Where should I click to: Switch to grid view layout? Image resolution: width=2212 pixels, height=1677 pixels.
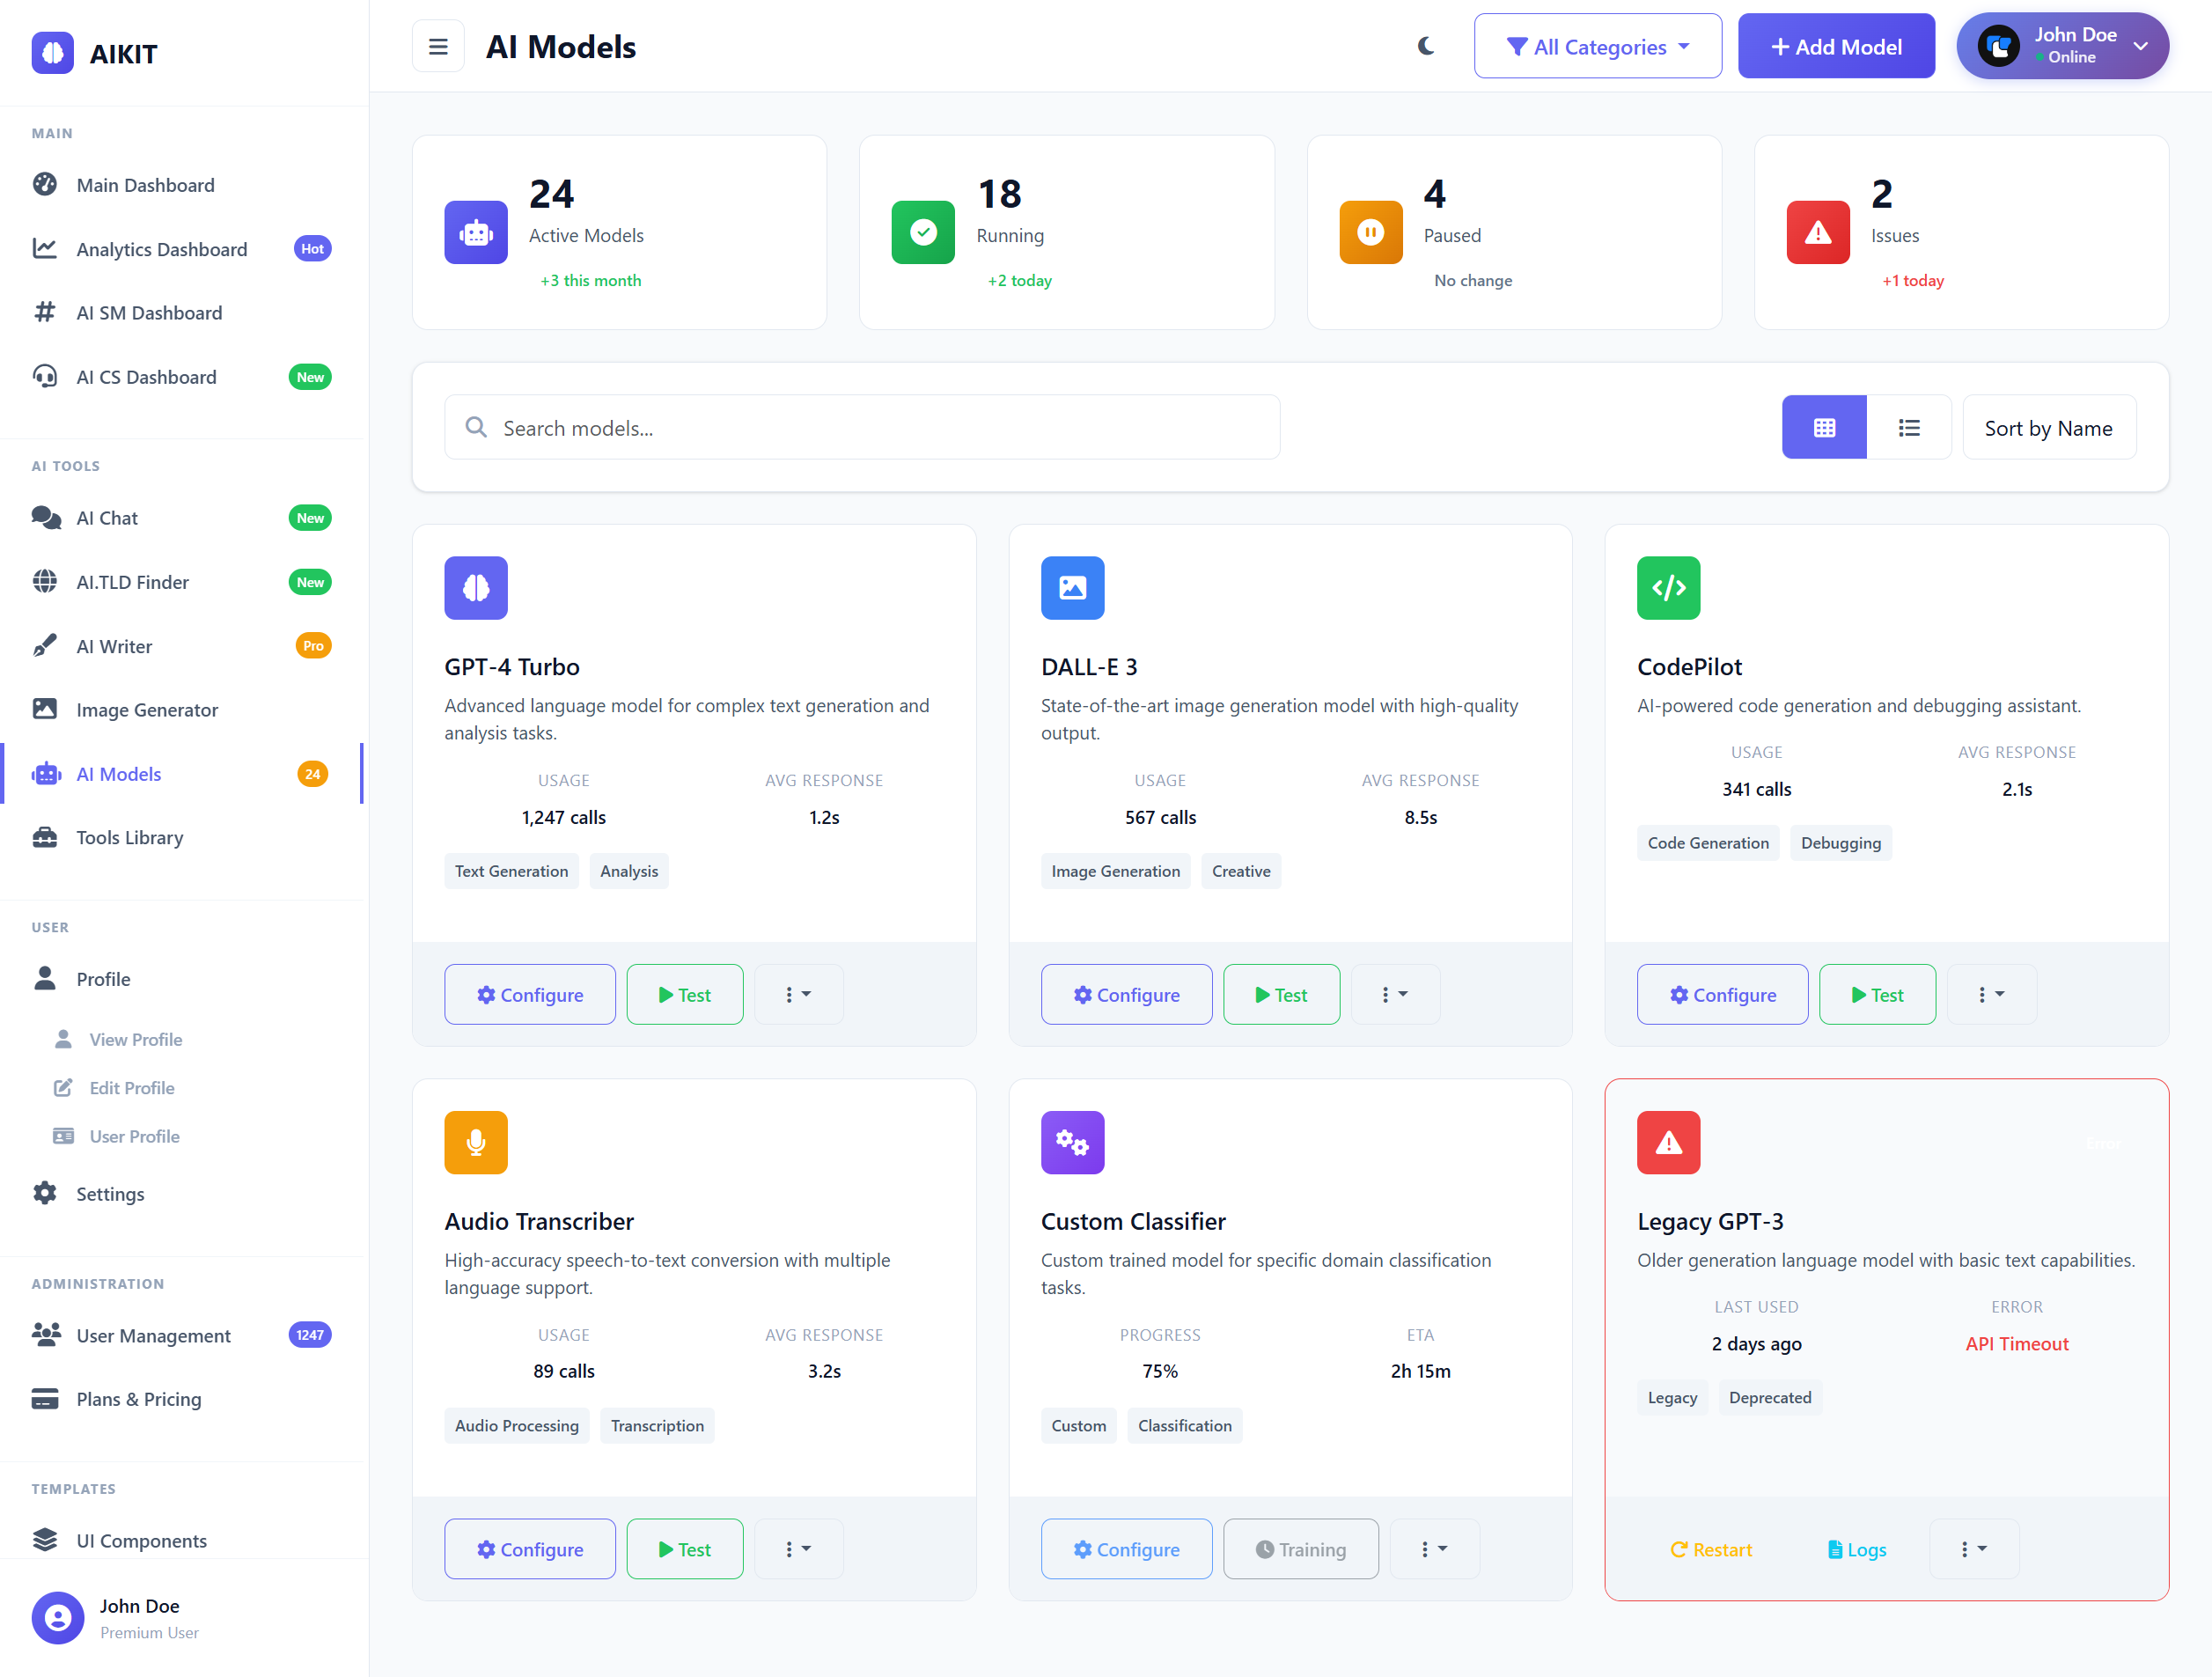point(1823,428)
